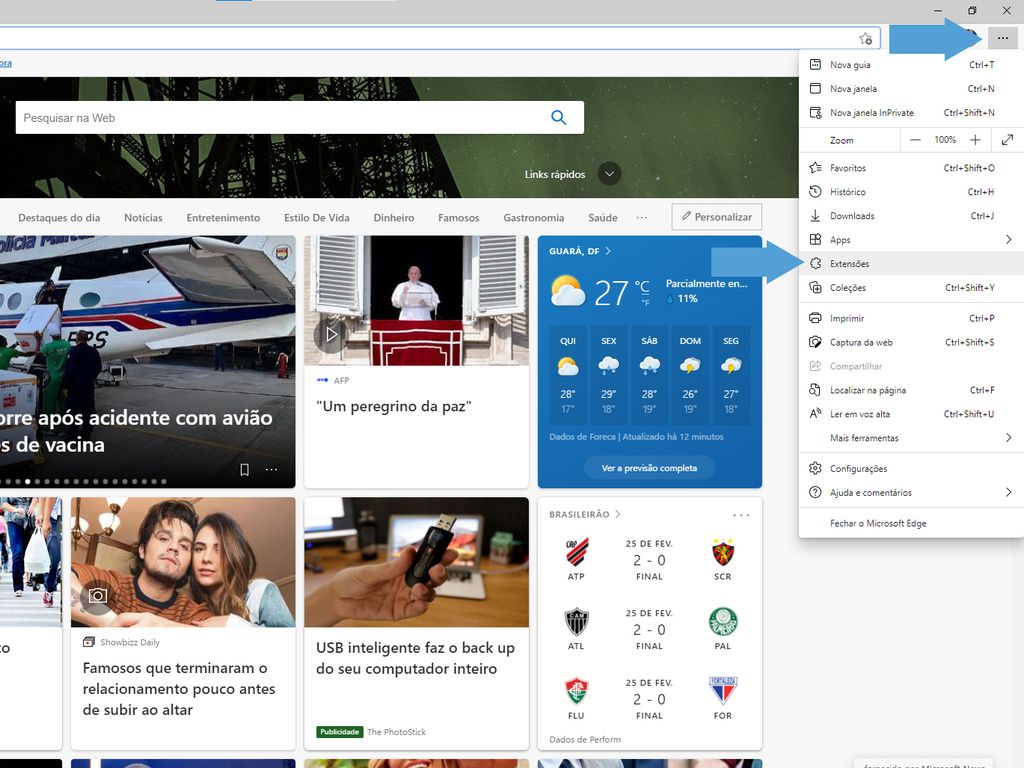Open the ATP vs SCR match result
Image resolution: width=1024 pixels, height=768 pixels.
click(x=649, y=560)
